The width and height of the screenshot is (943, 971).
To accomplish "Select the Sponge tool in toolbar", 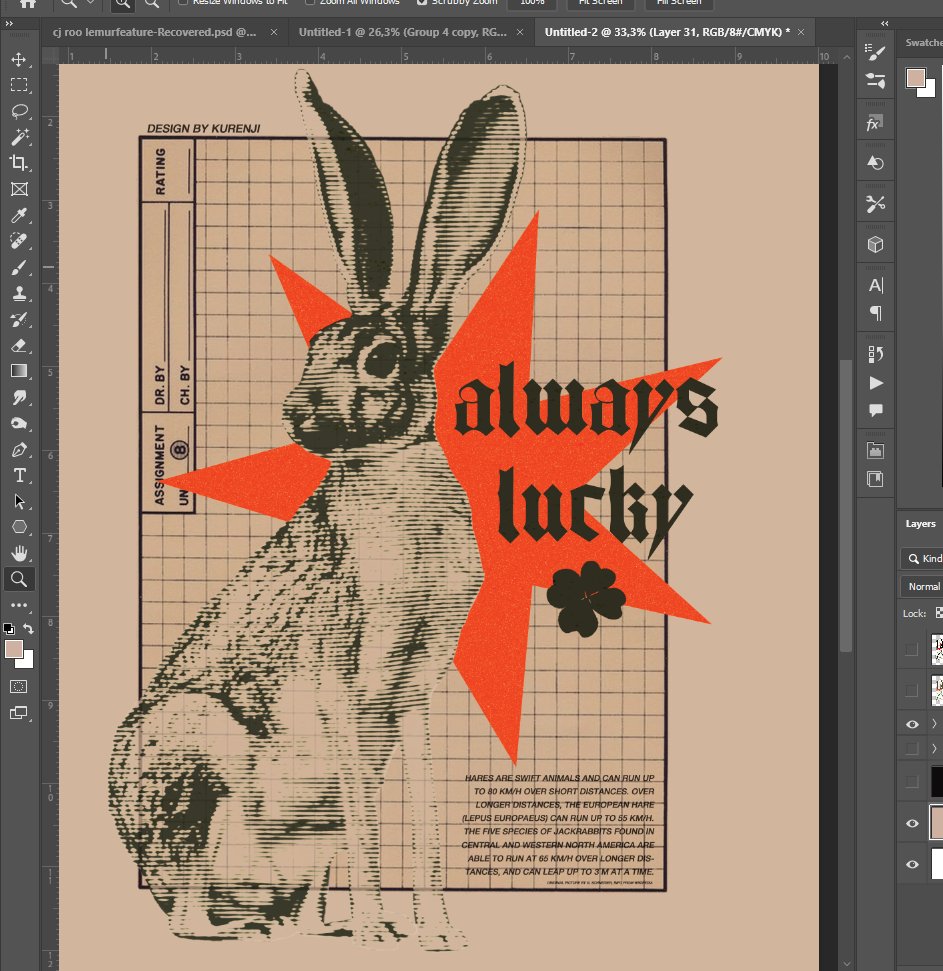I will pyautogui.click(x=19, y=424).
